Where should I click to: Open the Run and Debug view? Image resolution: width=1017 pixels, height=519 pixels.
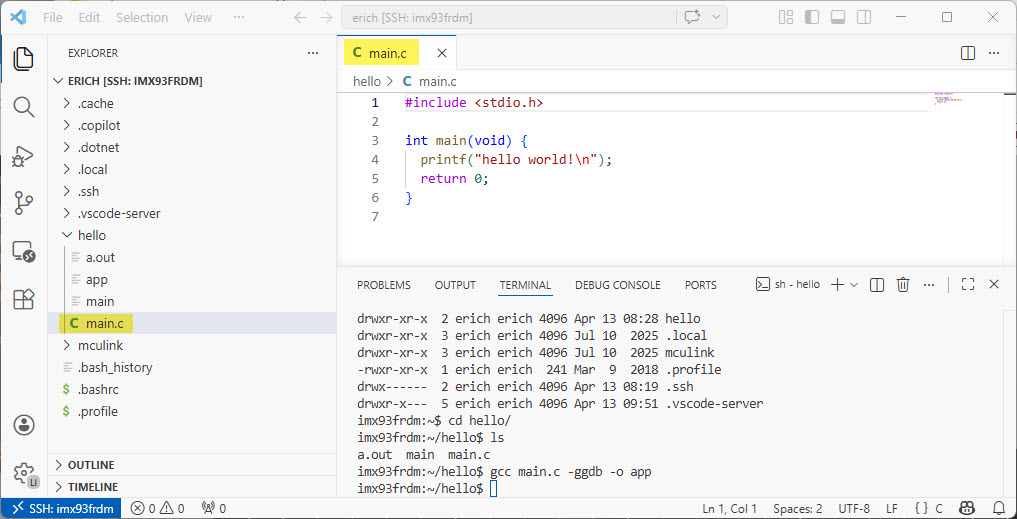pos(23,155)
